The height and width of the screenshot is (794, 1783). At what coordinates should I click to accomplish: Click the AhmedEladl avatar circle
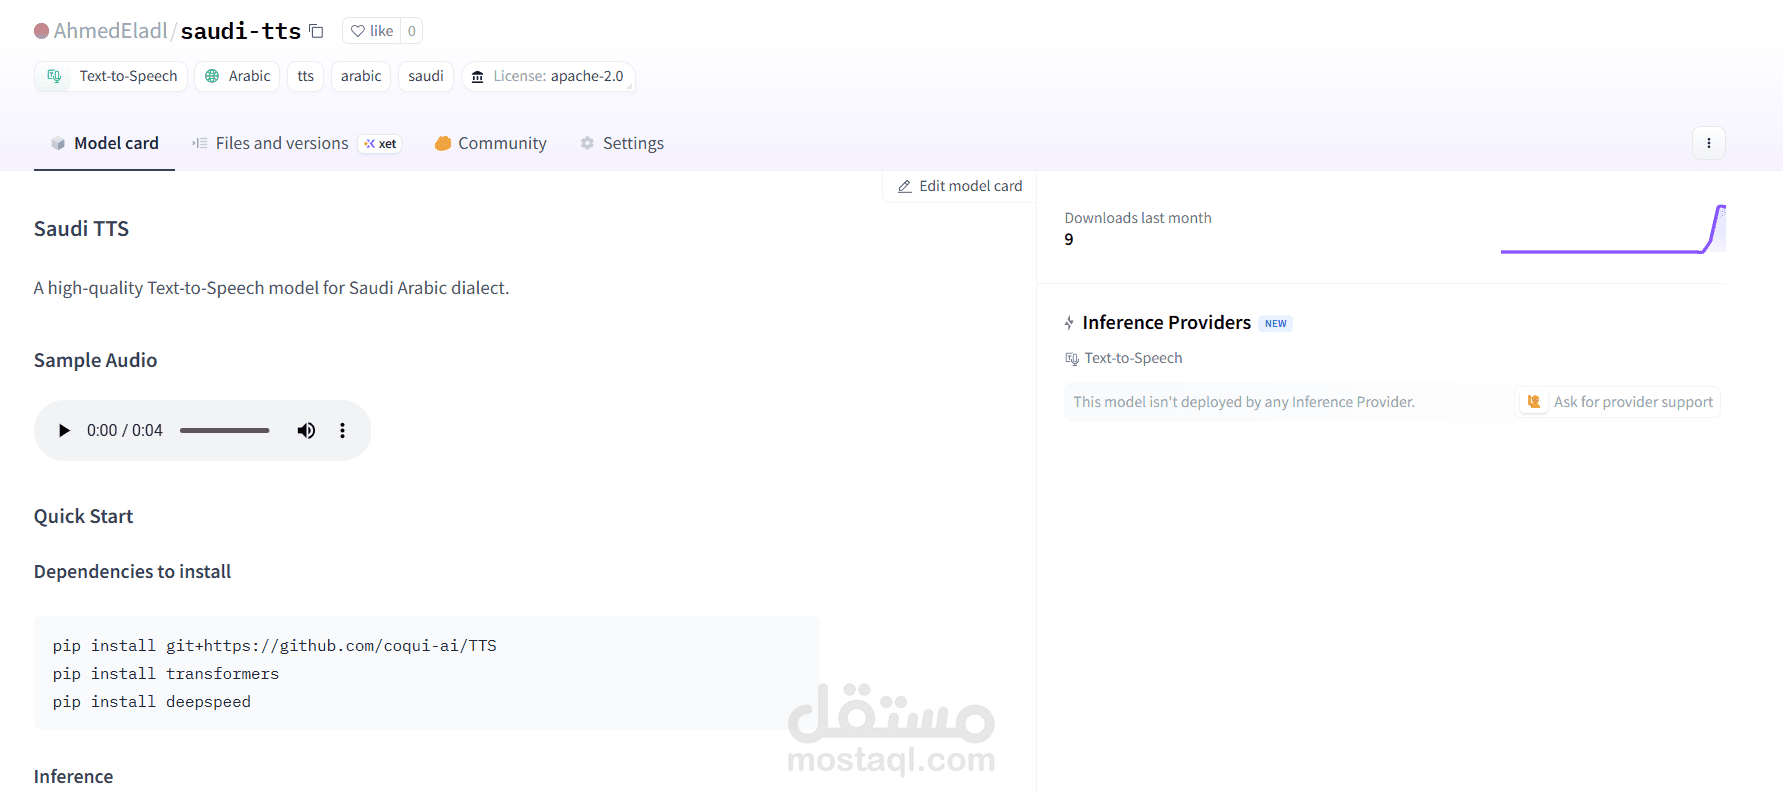(42, 31)
